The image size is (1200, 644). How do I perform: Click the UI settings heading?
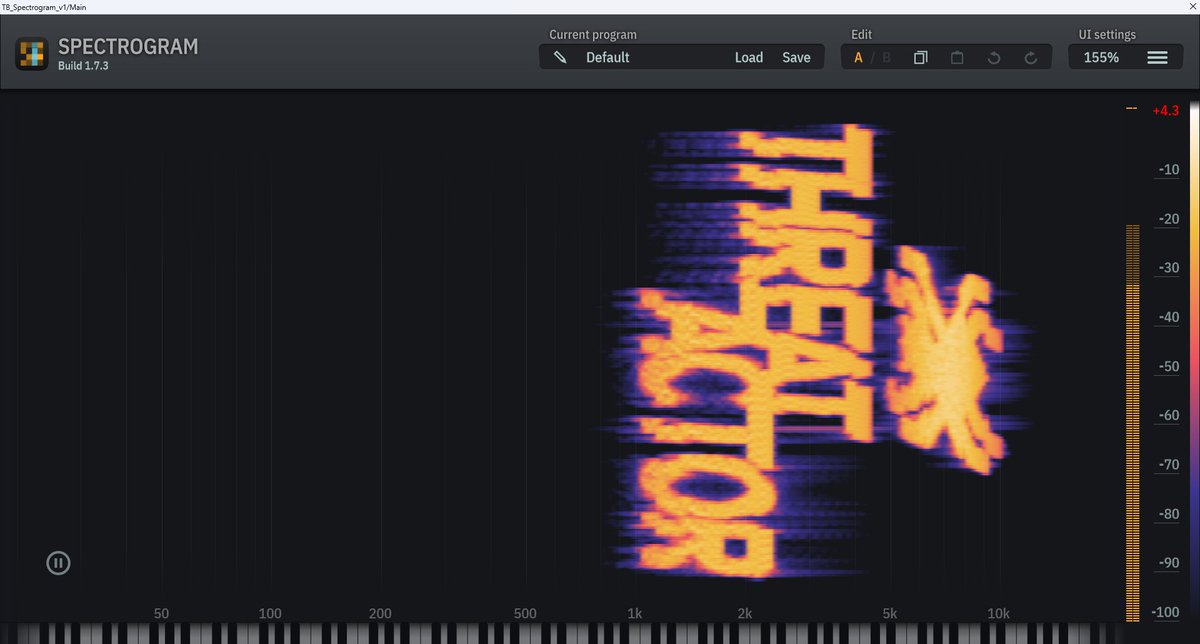[x=1107, y=34]
